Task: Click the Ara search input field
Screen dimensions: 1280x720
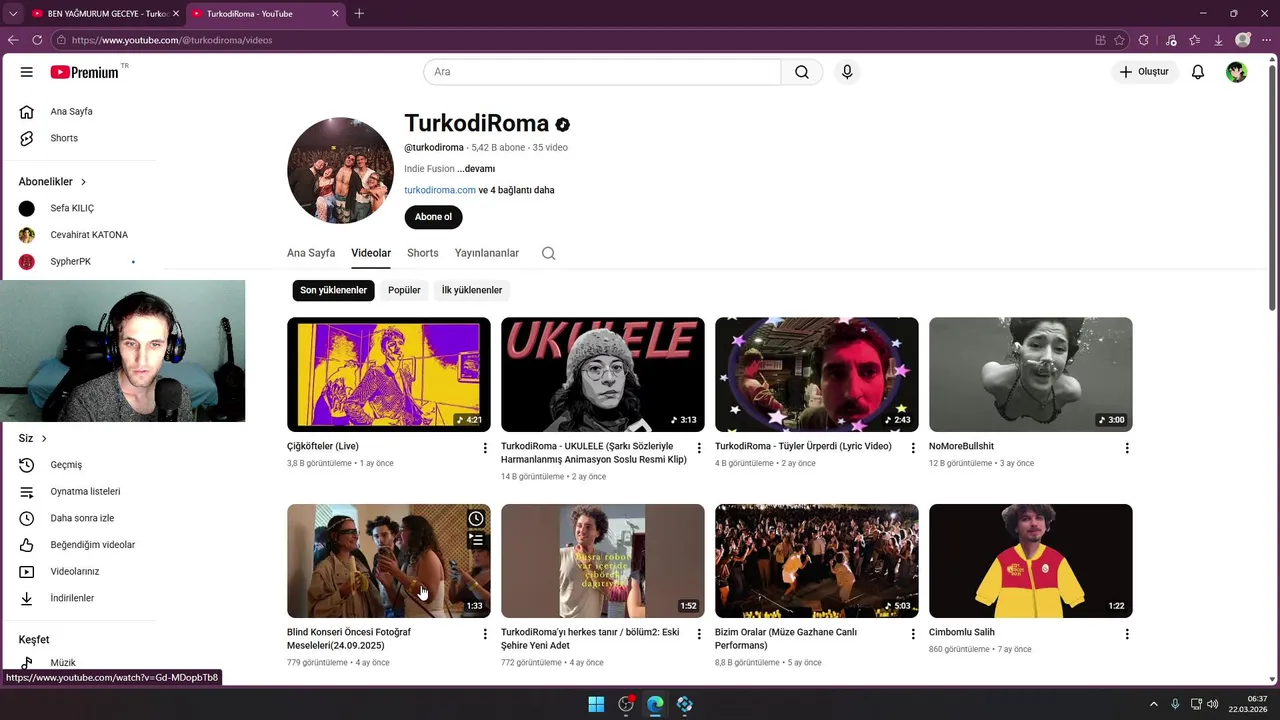Action: point(602,72)
